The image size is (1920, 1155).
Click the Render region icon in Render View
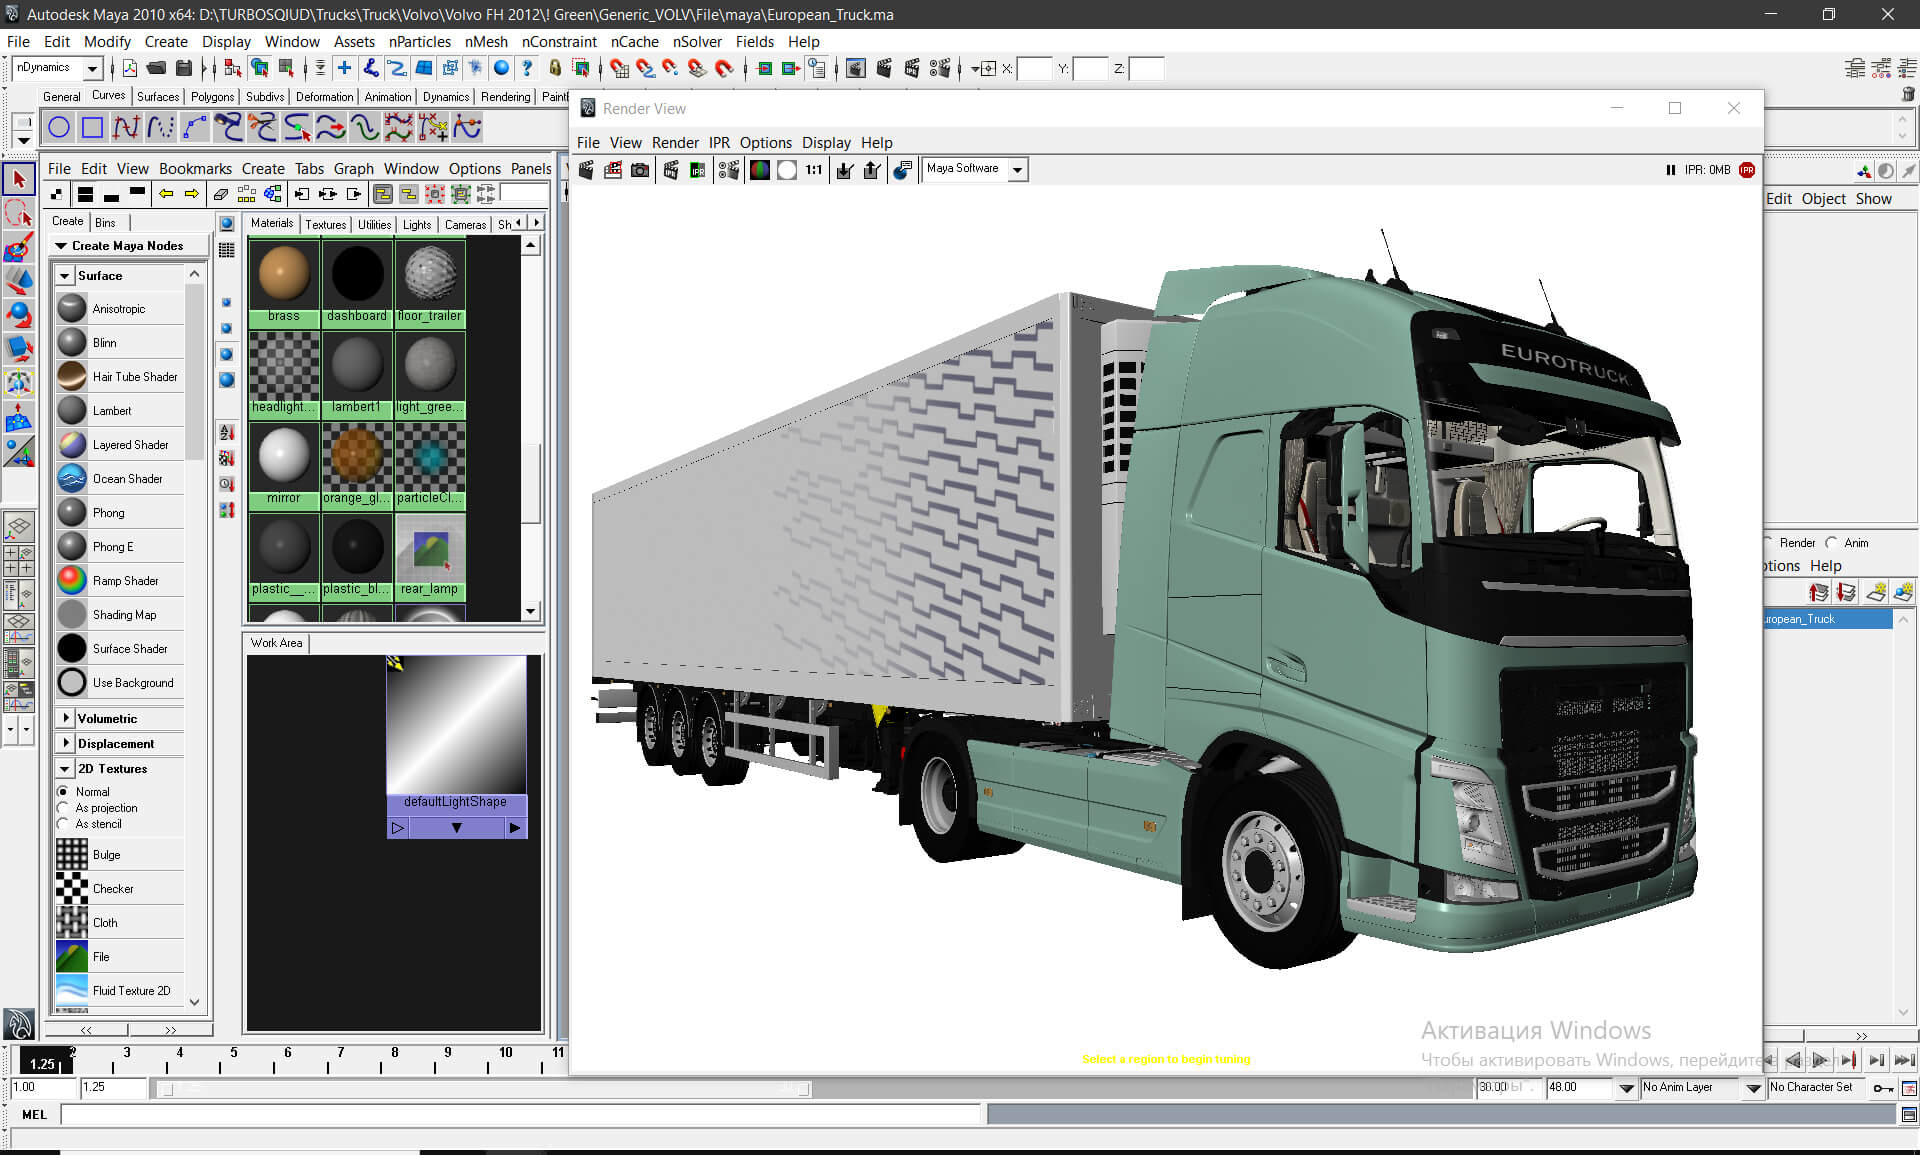(x=613, y=170)
